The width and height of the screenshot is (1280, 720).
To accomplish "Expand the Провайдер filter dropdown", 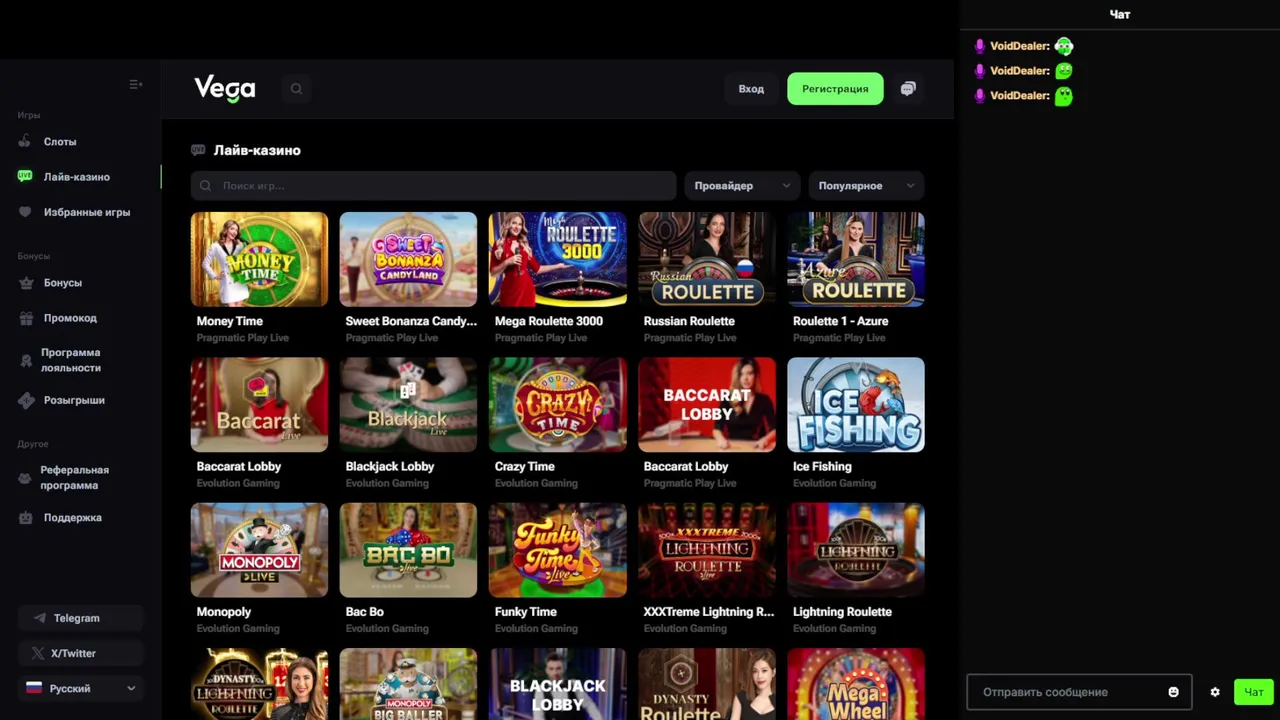I will tap(742, 186).
